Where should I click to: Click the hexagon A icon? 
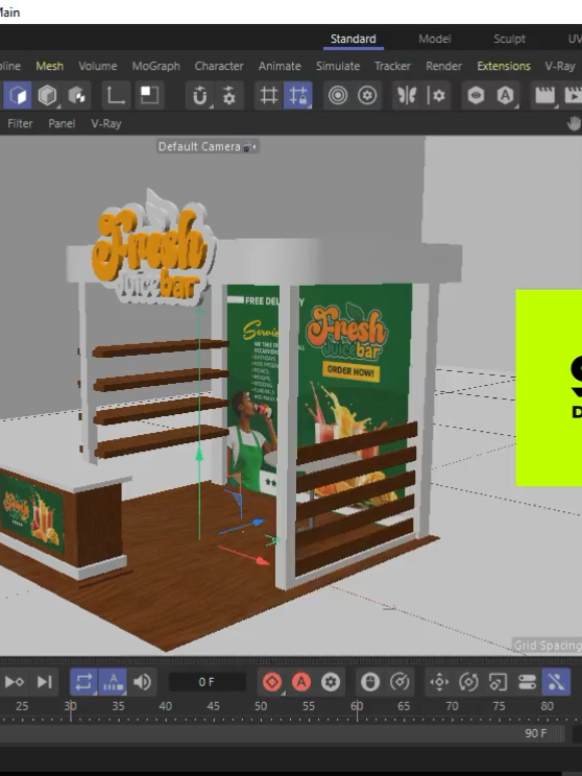tap(505, 95)
